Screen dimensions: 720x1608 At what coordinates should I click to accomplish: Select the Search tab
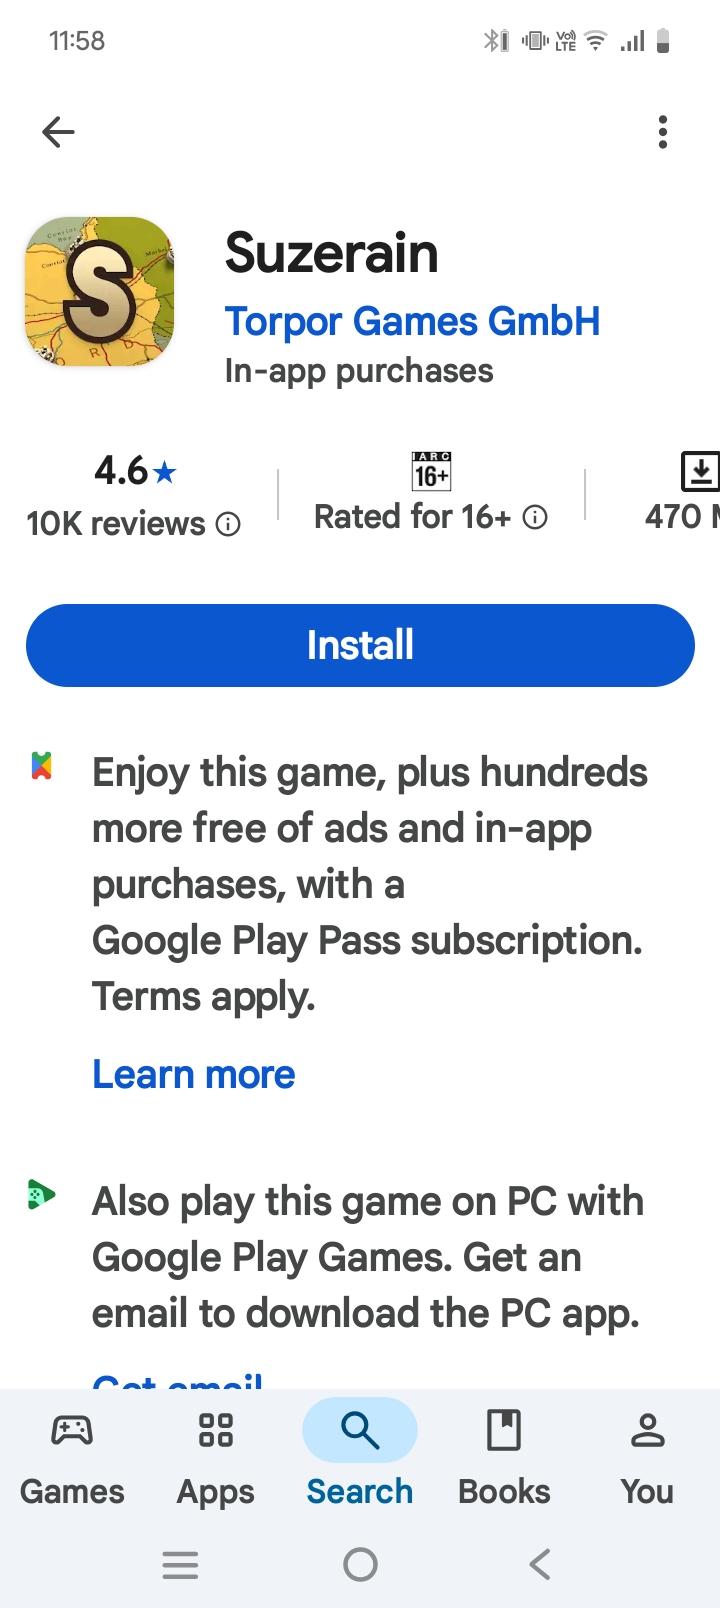pos(360,1451)
